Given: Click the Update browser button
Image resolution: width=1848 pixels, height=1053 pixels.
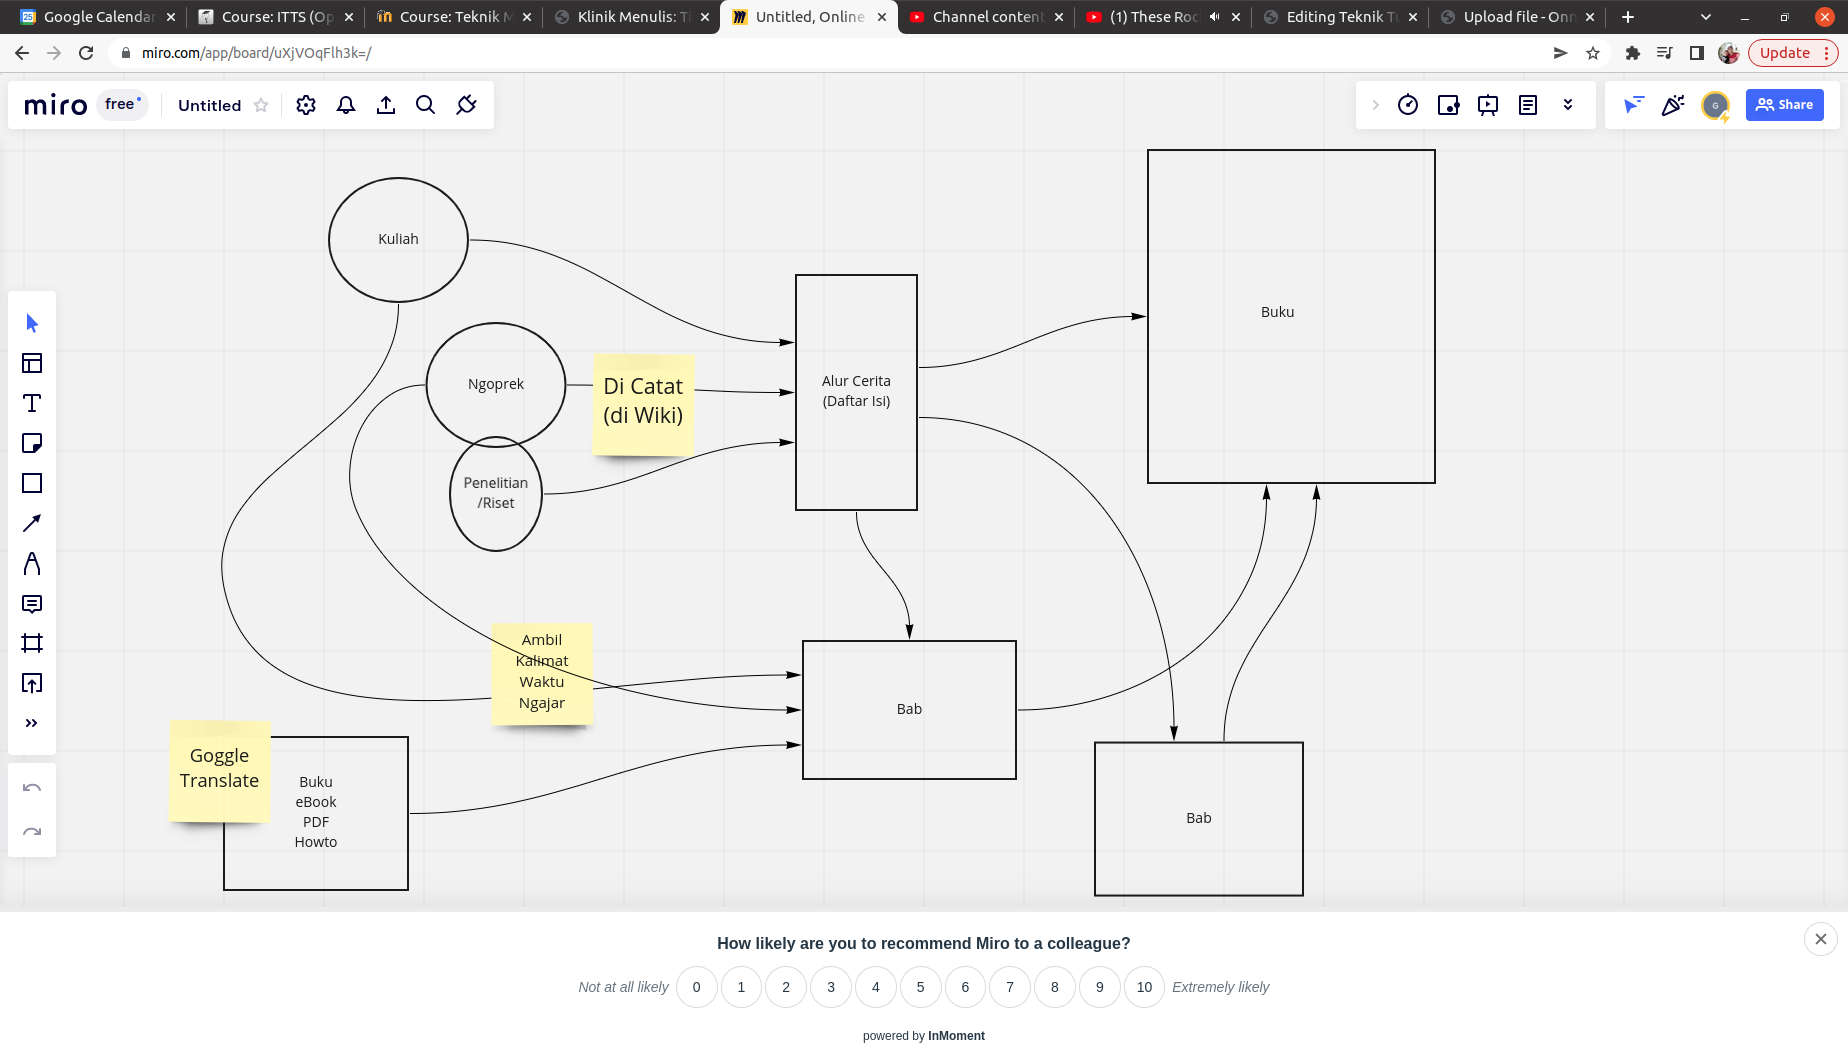Looking at the screenshot, I should [1784, 53].
